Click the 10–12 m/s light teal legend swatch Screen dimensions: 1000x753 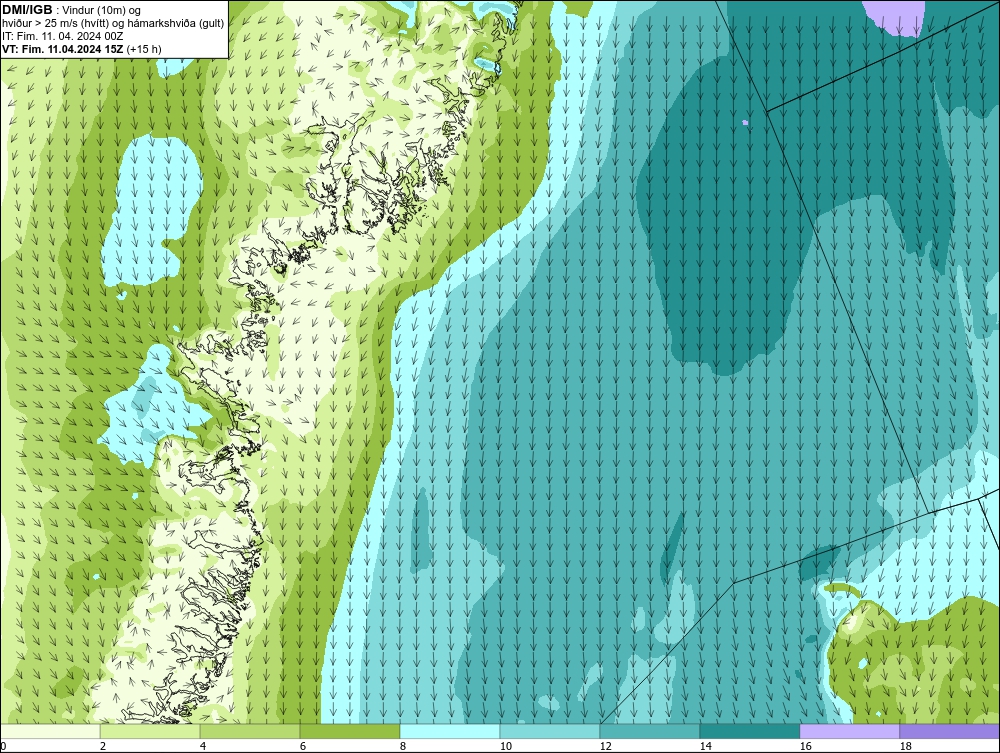click(550, 731)
